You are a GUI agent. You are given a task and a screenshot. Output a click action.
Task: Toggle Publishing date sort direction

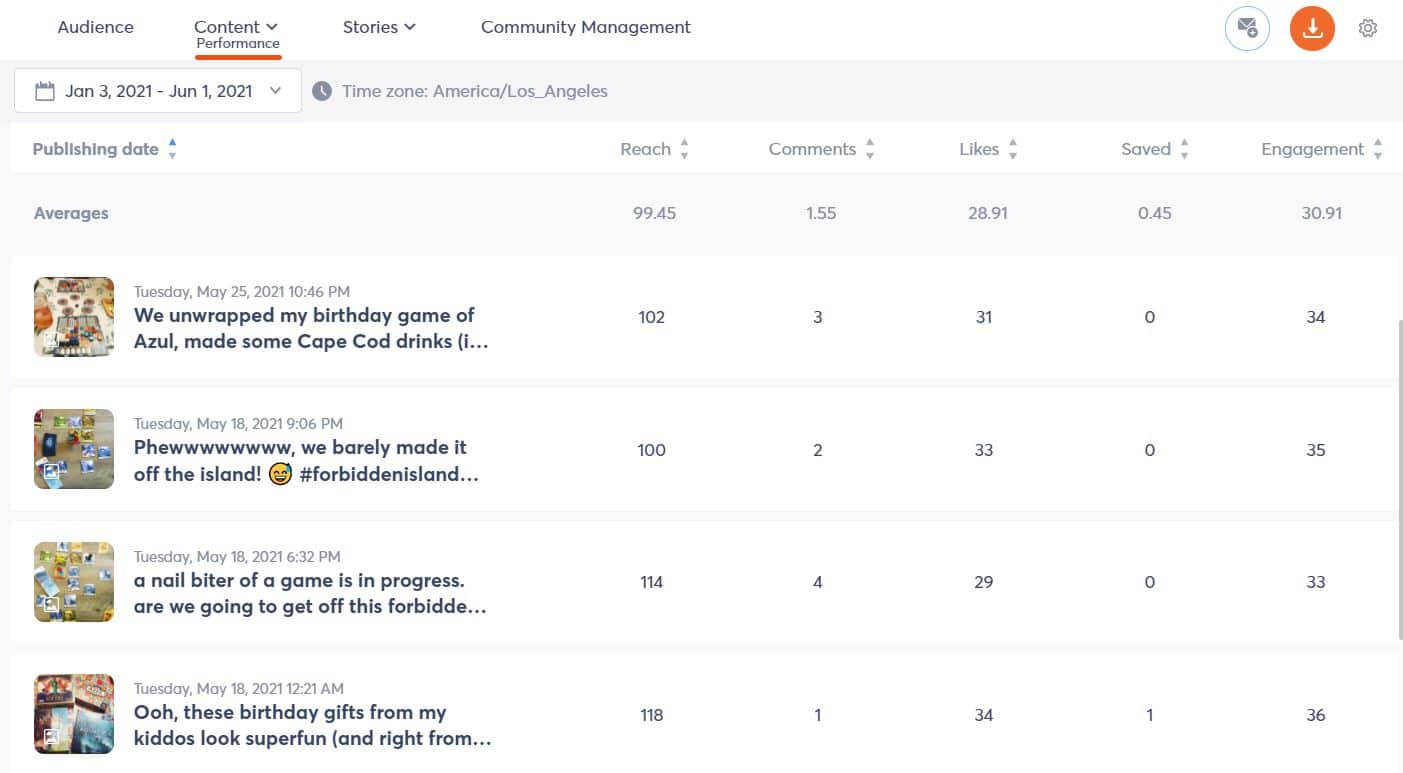click(x=172, y=149)
